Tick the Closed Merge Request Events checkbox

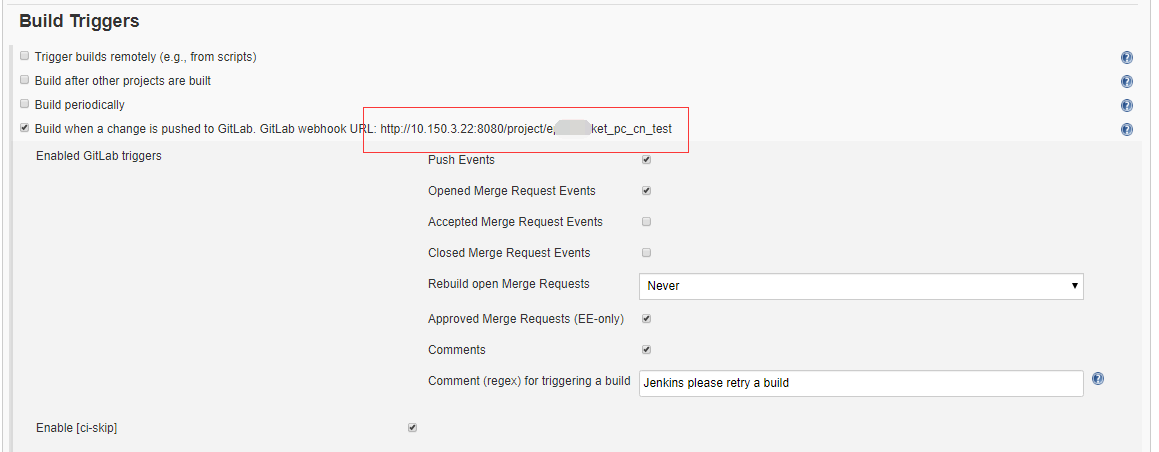coord(647,252)
